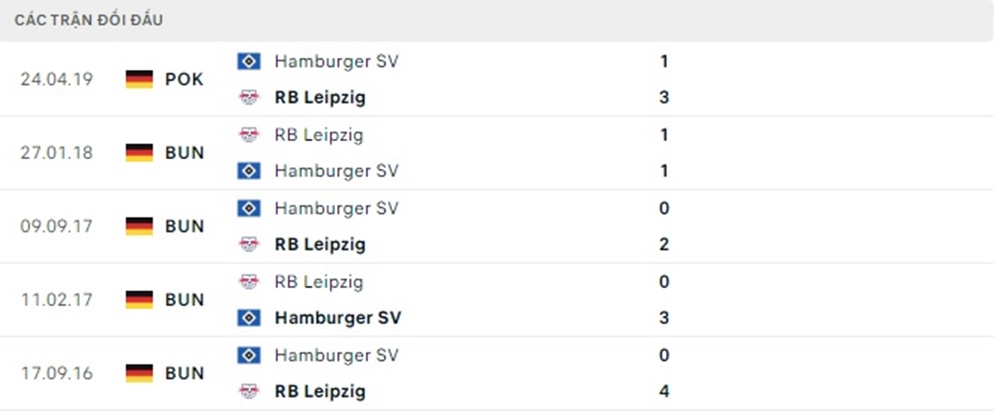The image size is (1000, 411).
Task: Open bold Hamburger SV team in 11.02.17 match
Action: (337, 318)
